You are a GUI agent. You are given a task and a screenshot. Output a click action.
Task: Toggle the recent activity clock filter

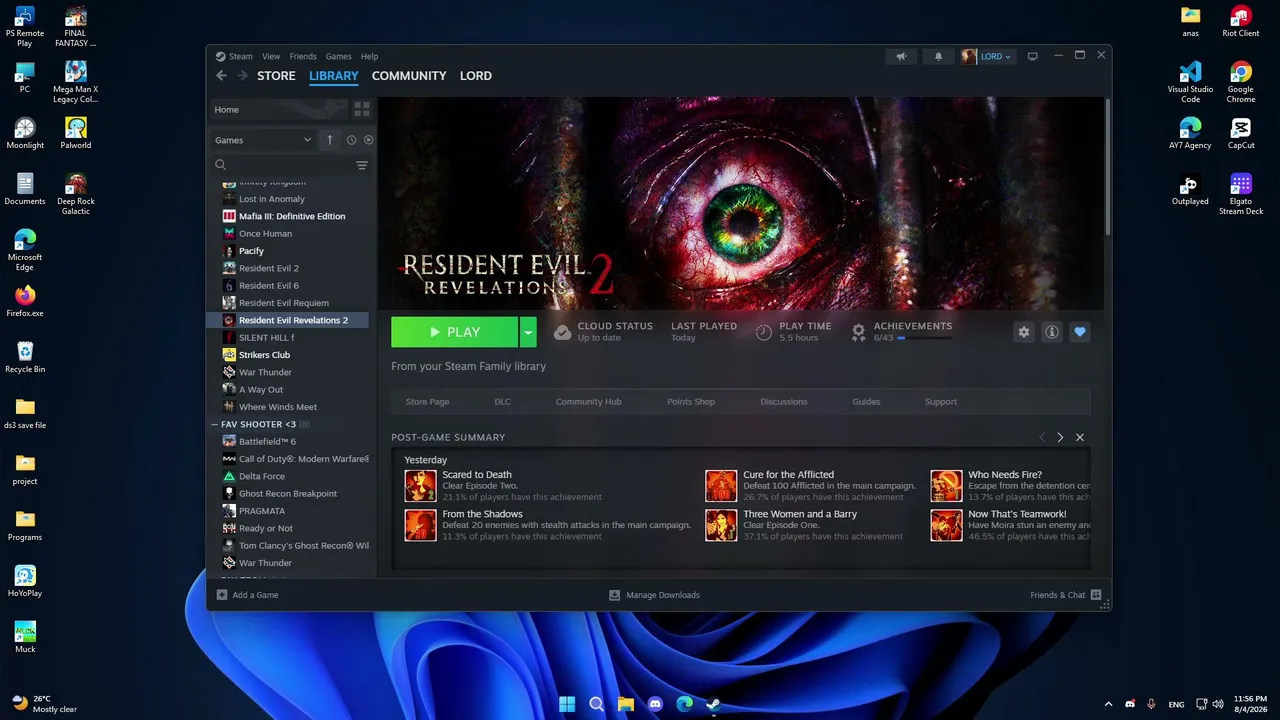click(351, 140)
